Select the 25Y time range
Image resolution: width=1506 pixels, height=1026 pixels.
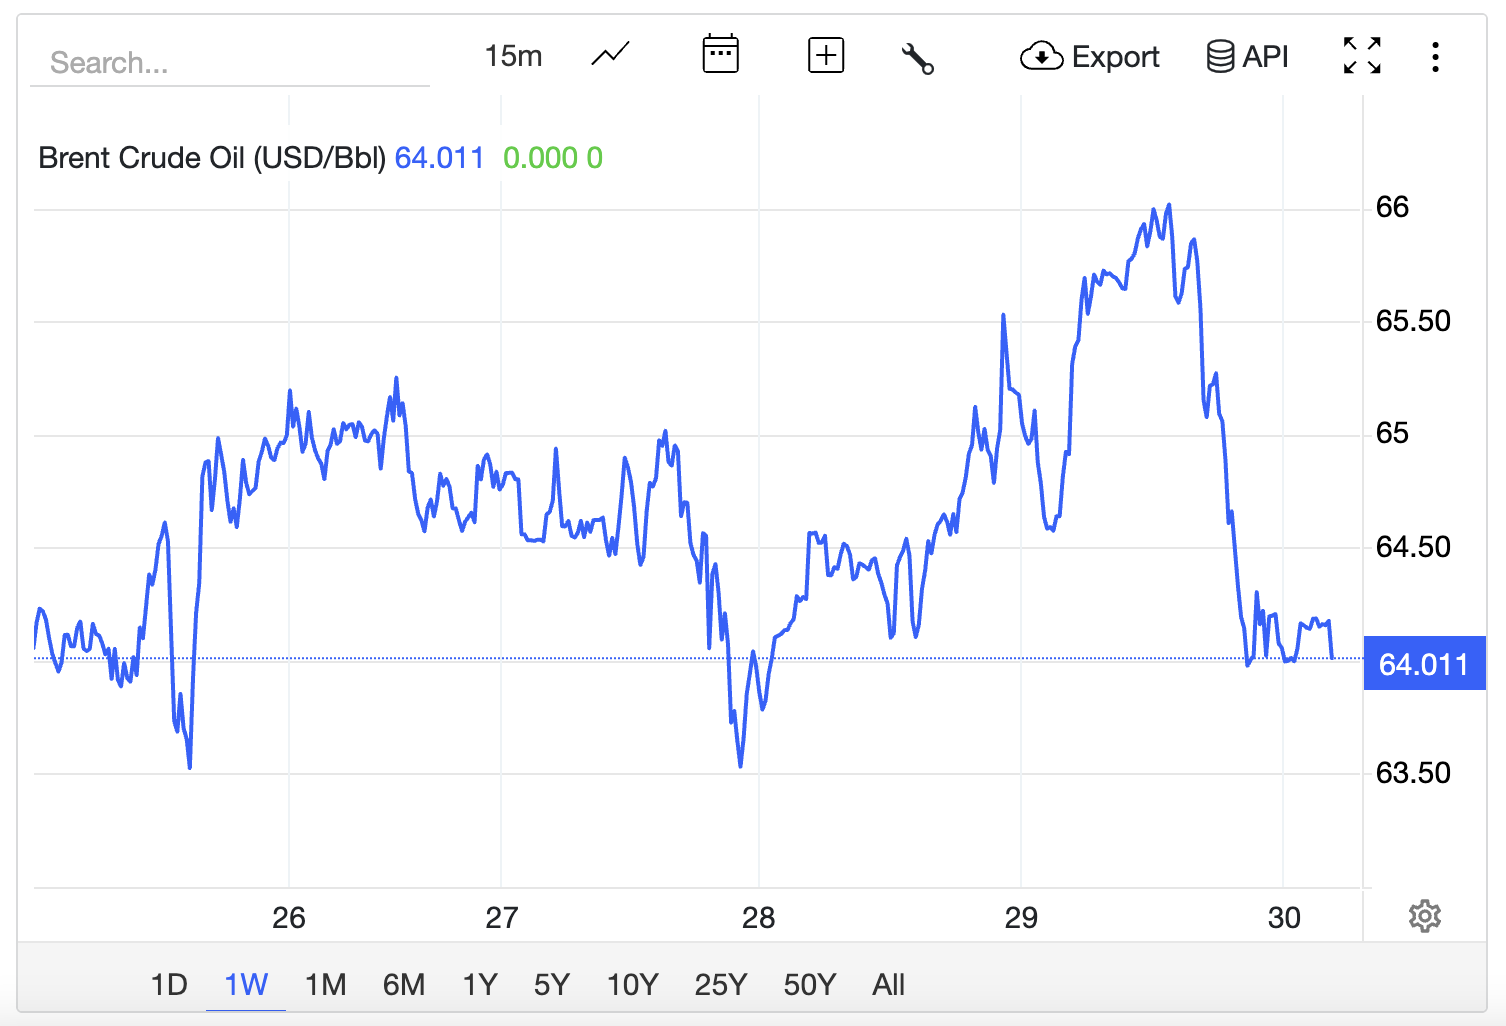721,985
